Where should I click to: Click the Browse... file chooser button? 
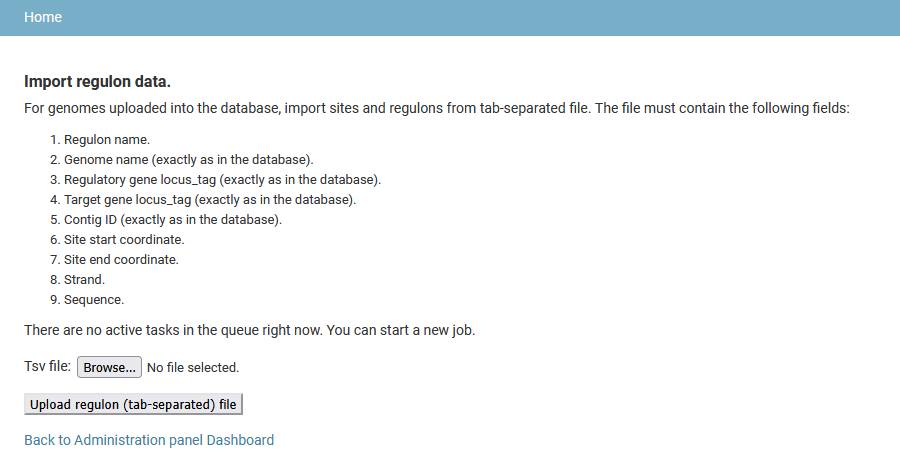coord(109,367)
